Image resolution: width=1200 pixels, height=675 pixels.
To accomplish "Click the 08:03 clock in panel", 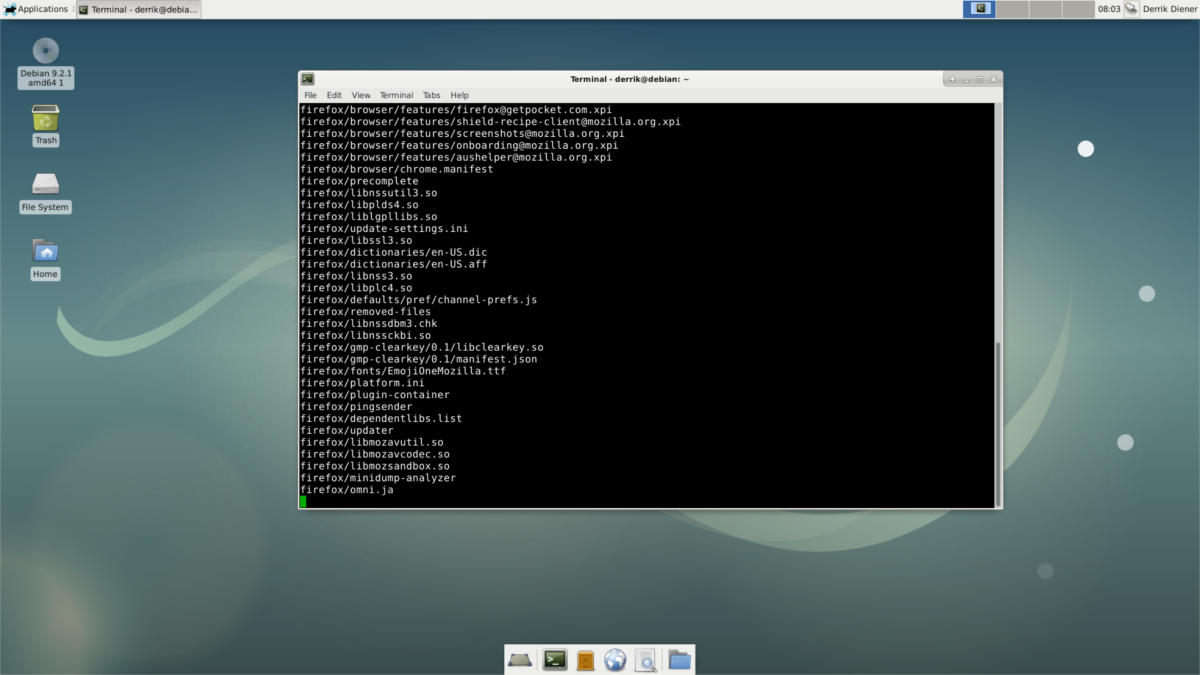I will point(1108,9).
